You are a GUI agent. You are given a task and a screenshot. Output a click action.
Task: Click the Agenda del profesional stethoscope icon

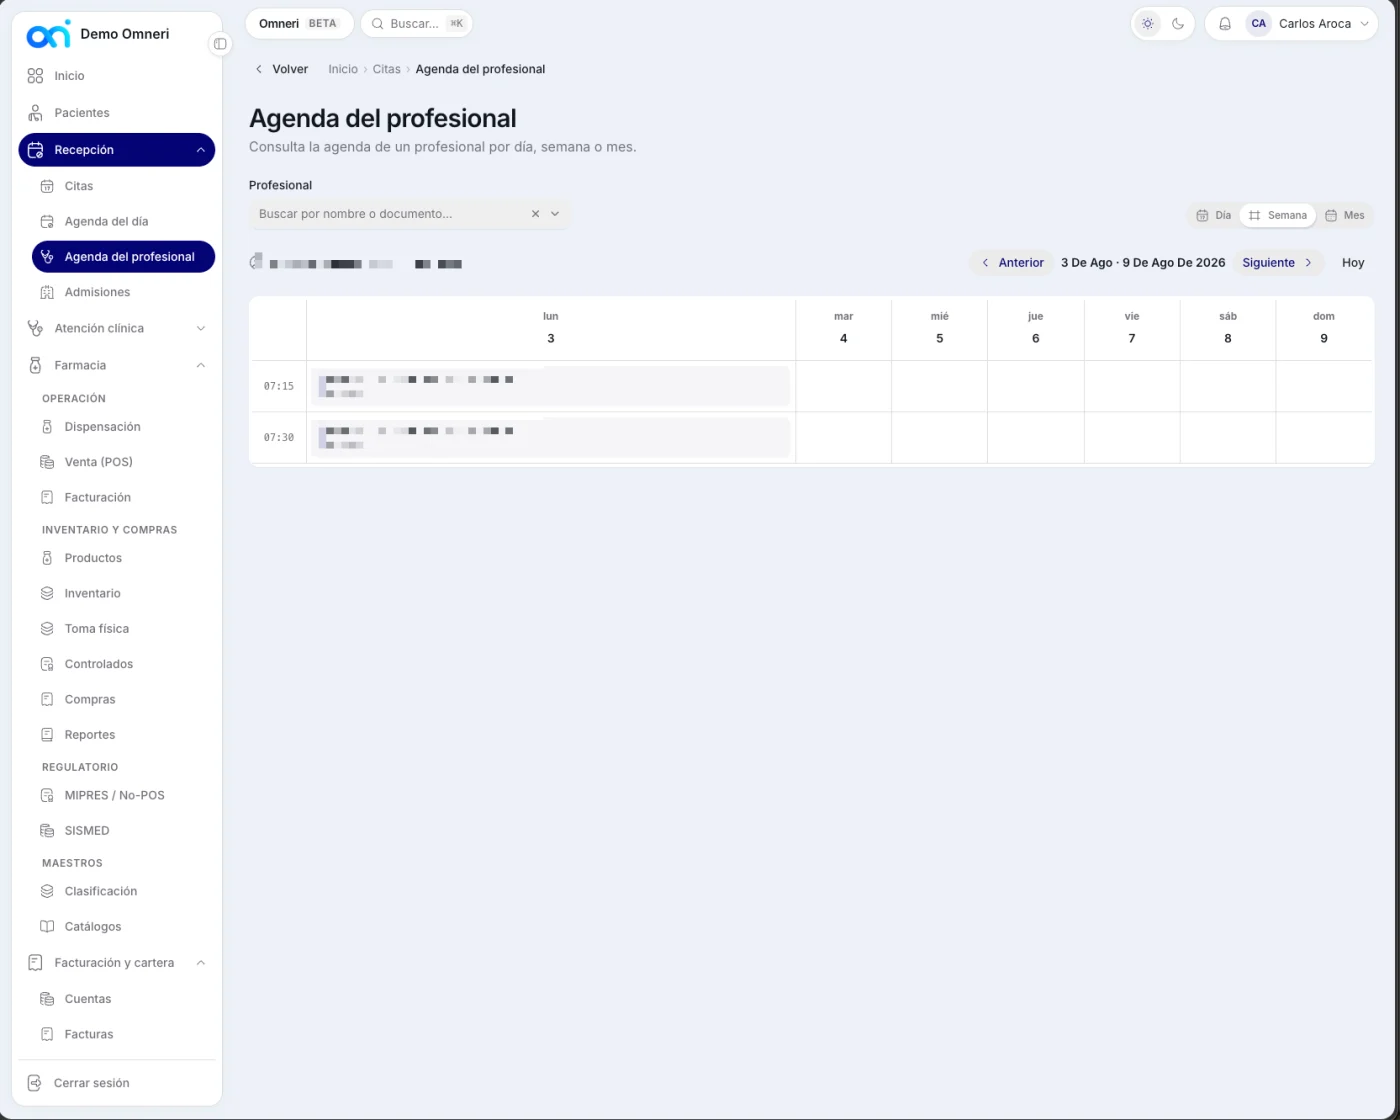[47, 257]
